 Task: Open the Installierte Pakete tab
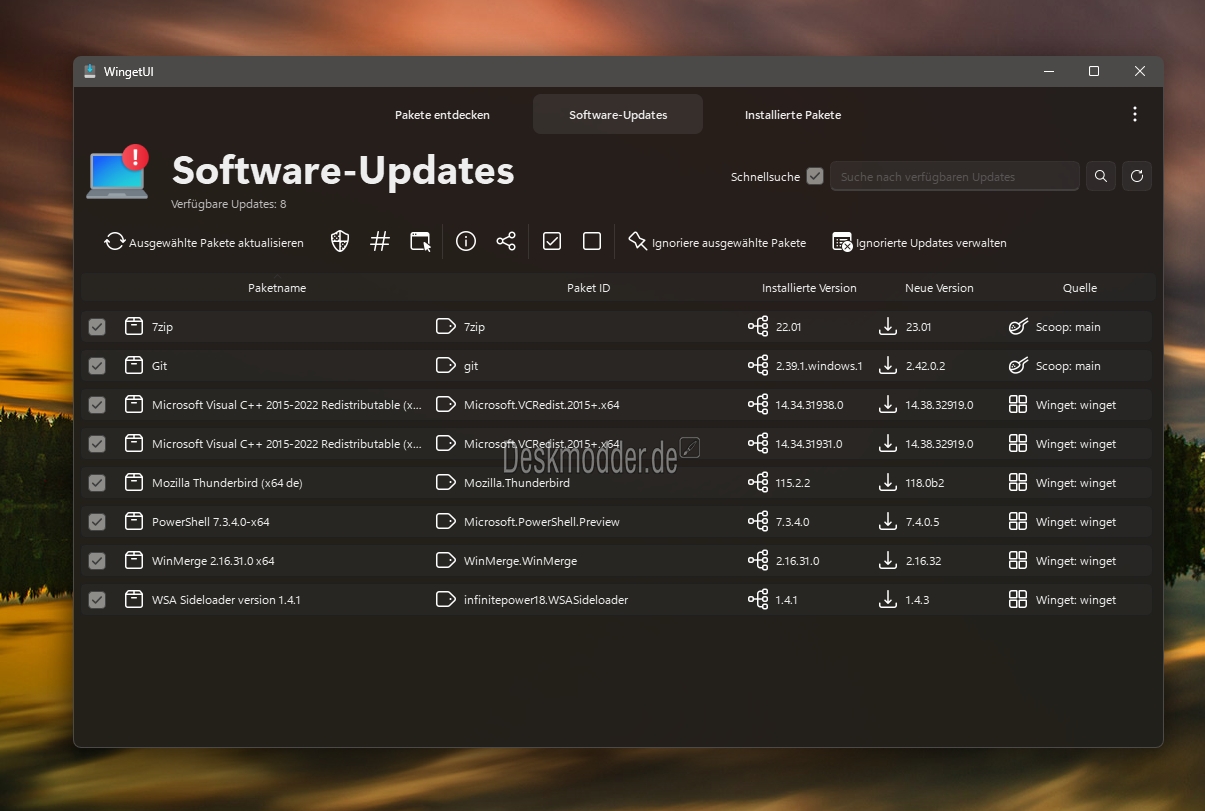click(793, 115)
